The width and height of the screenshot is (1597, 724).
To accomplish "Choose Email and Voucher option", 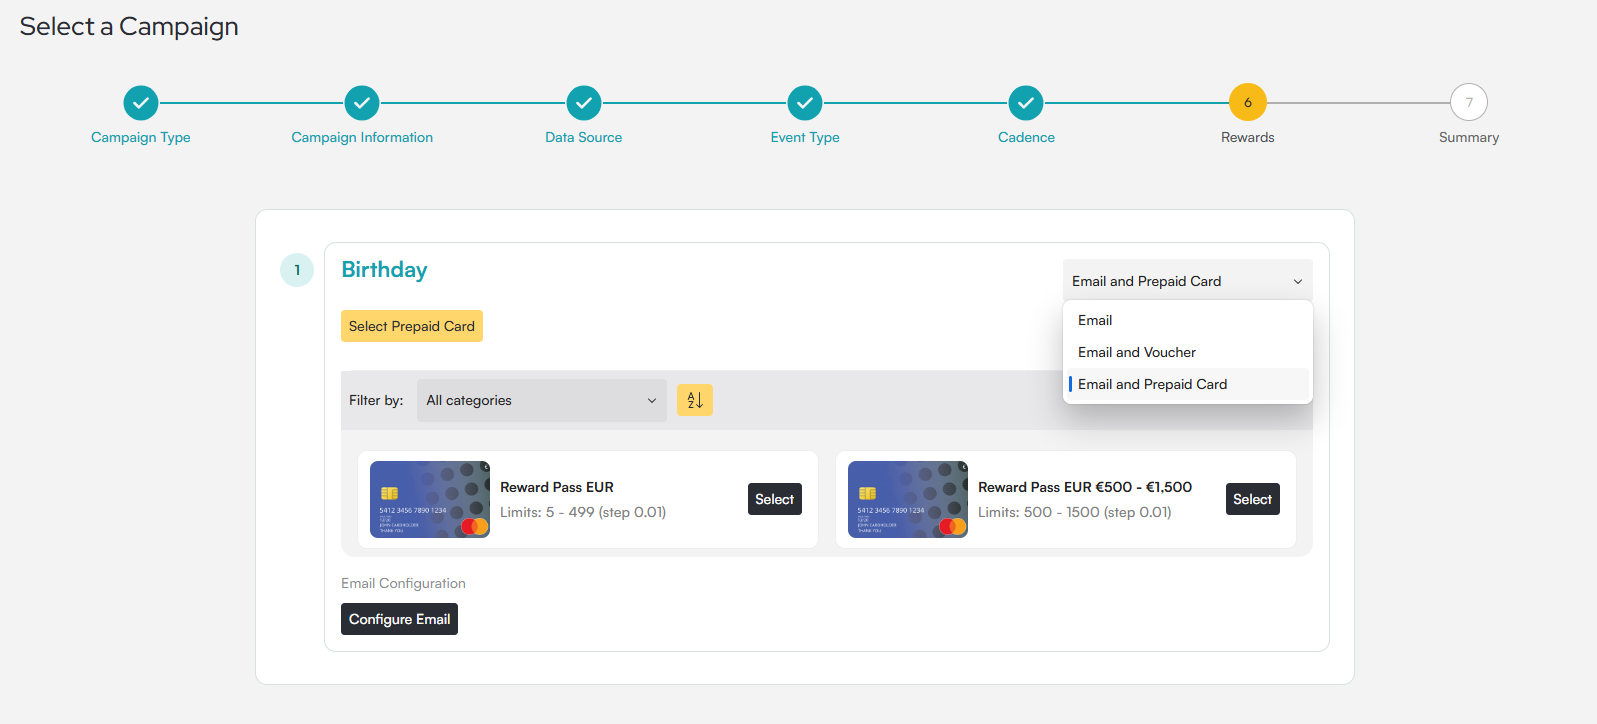I will (1187, 352).
